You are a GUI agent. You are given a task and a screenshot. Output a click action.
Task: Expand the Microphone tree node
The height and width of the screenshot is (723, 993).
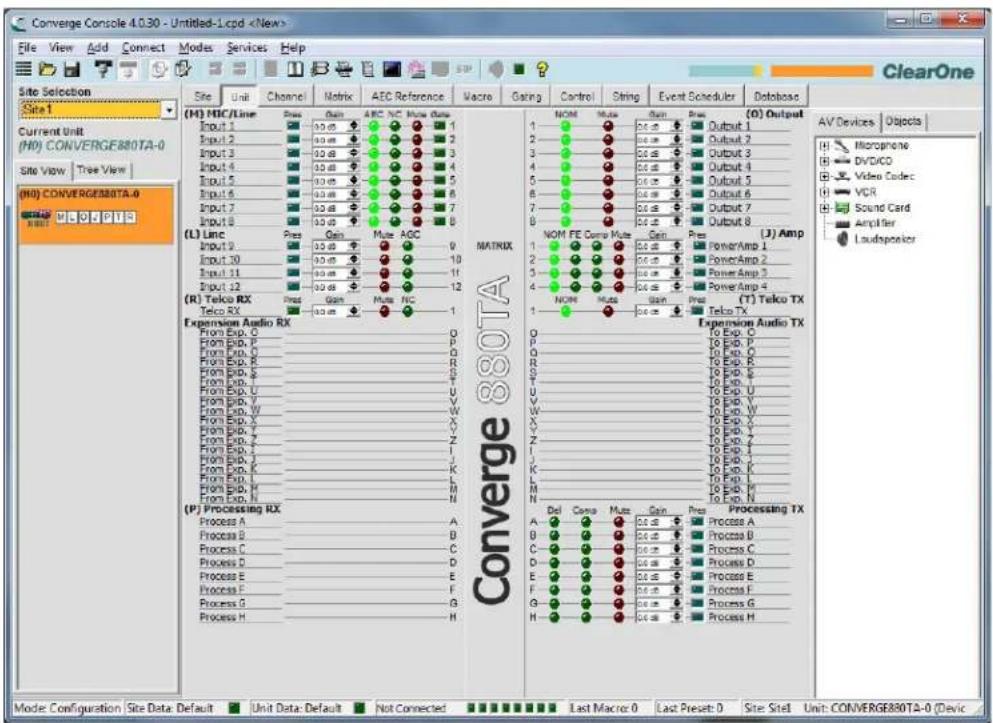click(825, 146)
